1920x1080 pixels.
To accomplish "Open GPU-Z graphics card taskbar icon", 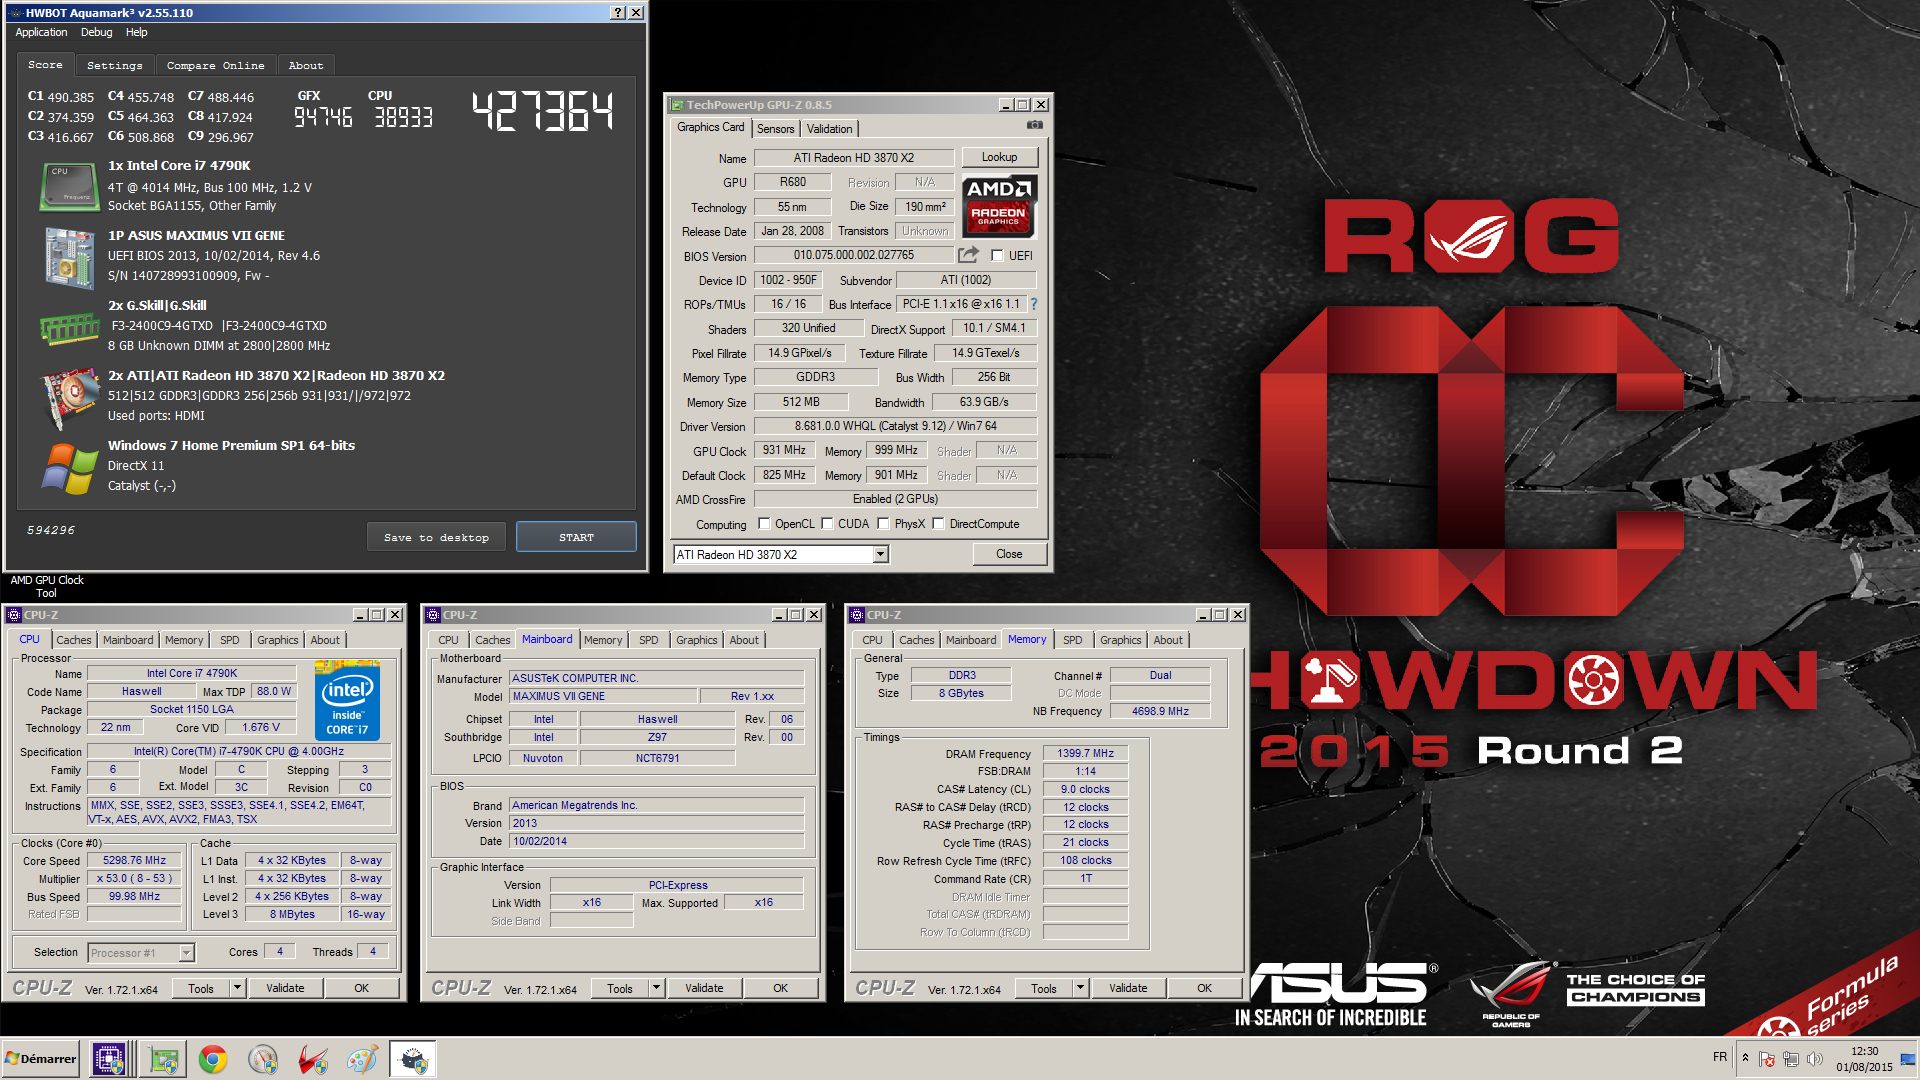I will 163,1059.
